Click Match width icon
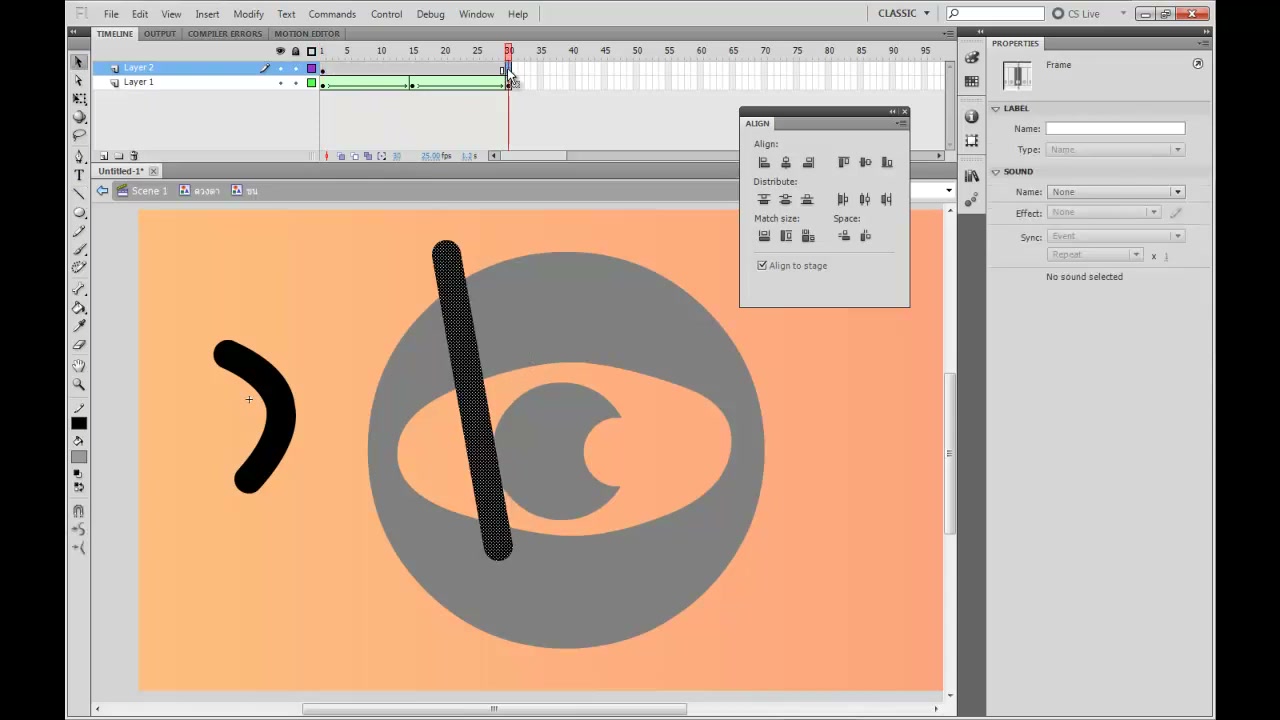The image size is (1280, 720). pos(764,236)
